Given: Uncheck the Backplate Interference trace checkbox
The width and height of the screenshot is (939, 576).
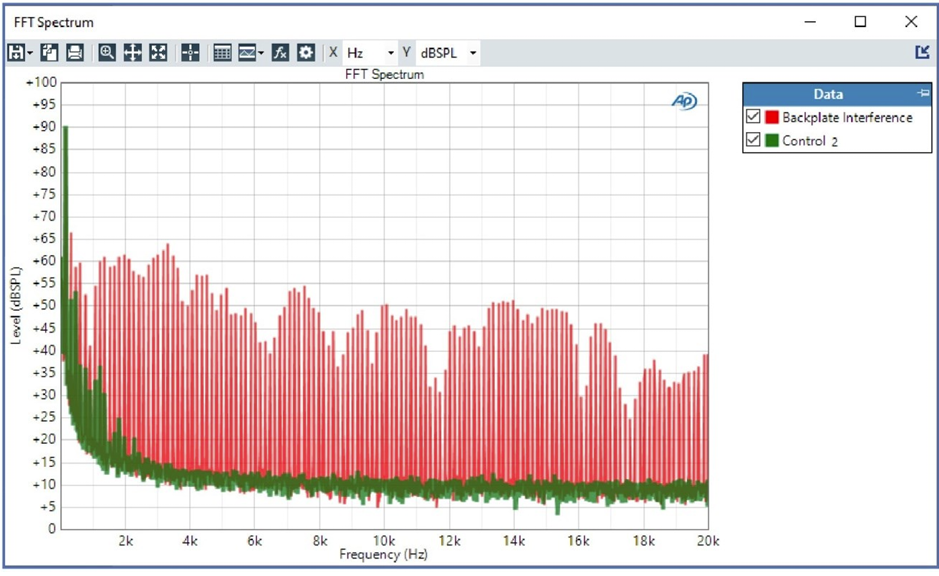Looking at the screenshot, I should click(753, 118).
